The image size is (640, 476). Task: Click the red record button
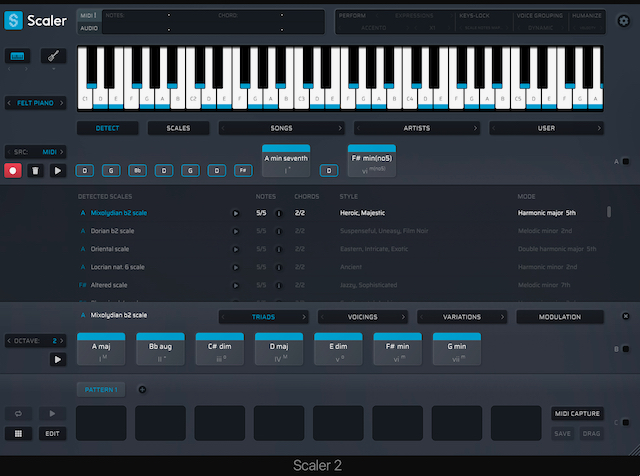(13, 171)
